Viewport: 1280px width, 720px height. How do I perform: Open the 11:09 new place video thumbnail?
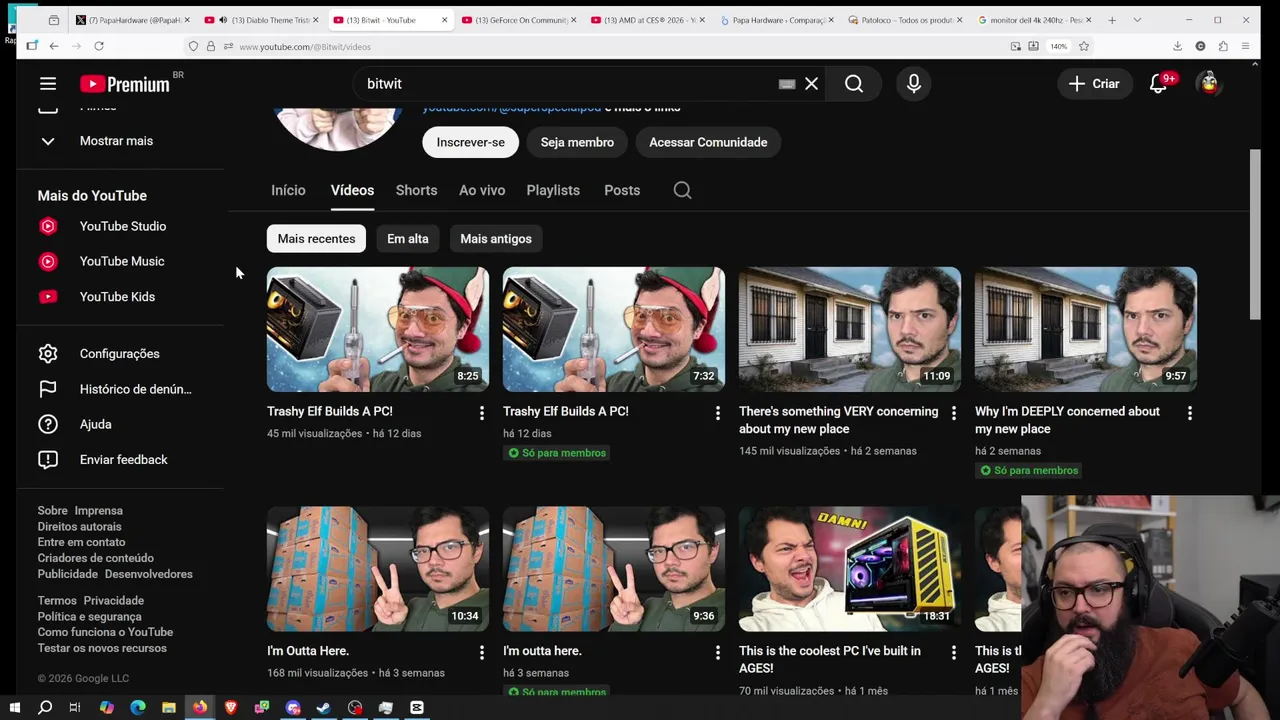tap(850, 329)
